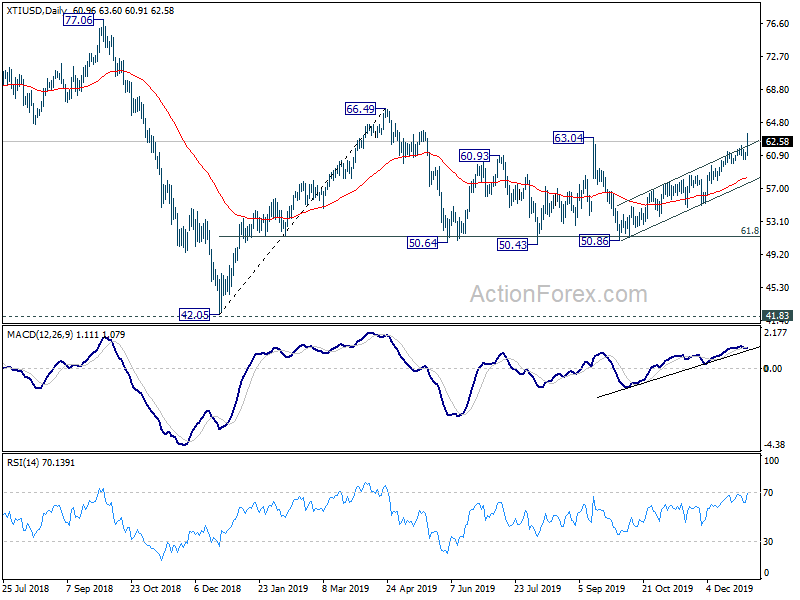The image size is (800, 600).
Task: Click the 77.06 price peak label
Action: coord(79,20)
